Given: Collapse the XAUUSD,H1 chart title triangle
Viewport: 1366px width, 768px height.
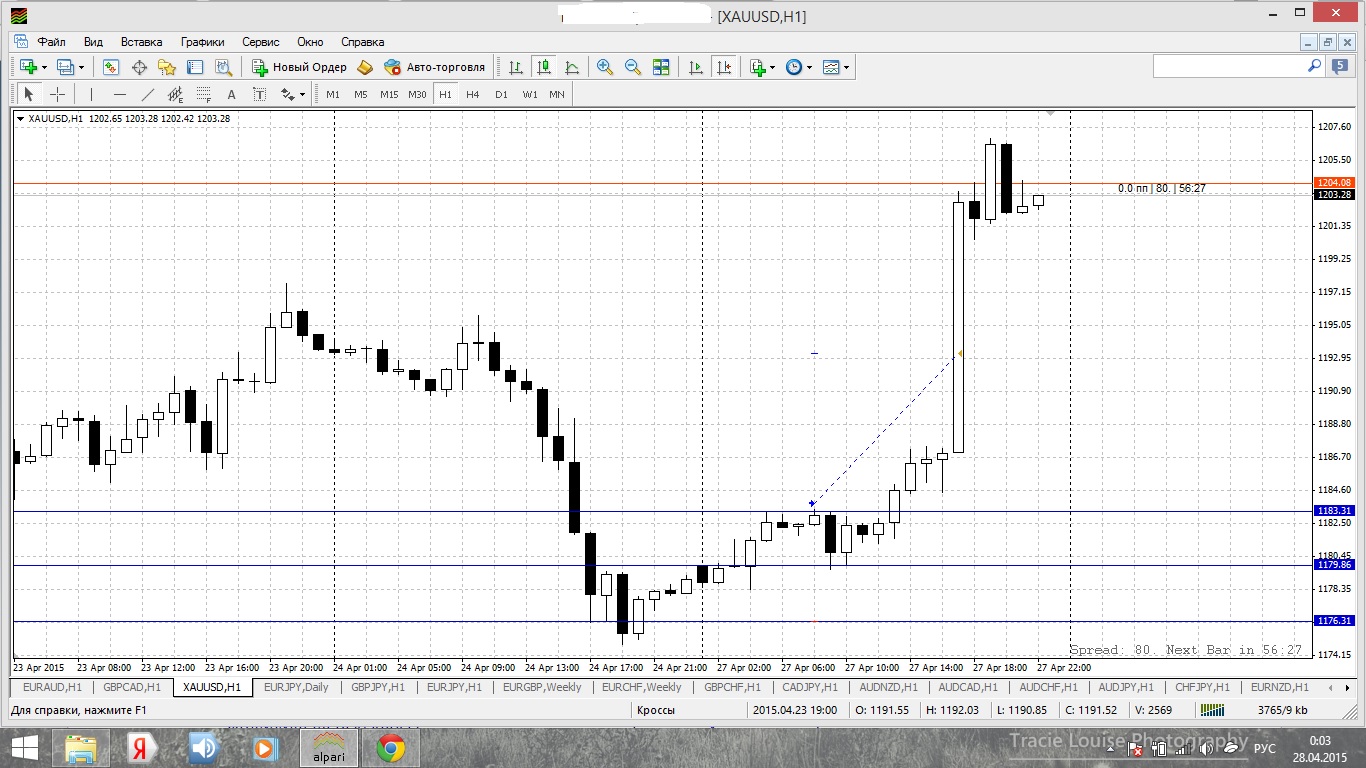Looking at the screenshot, I should click(20, 118).
